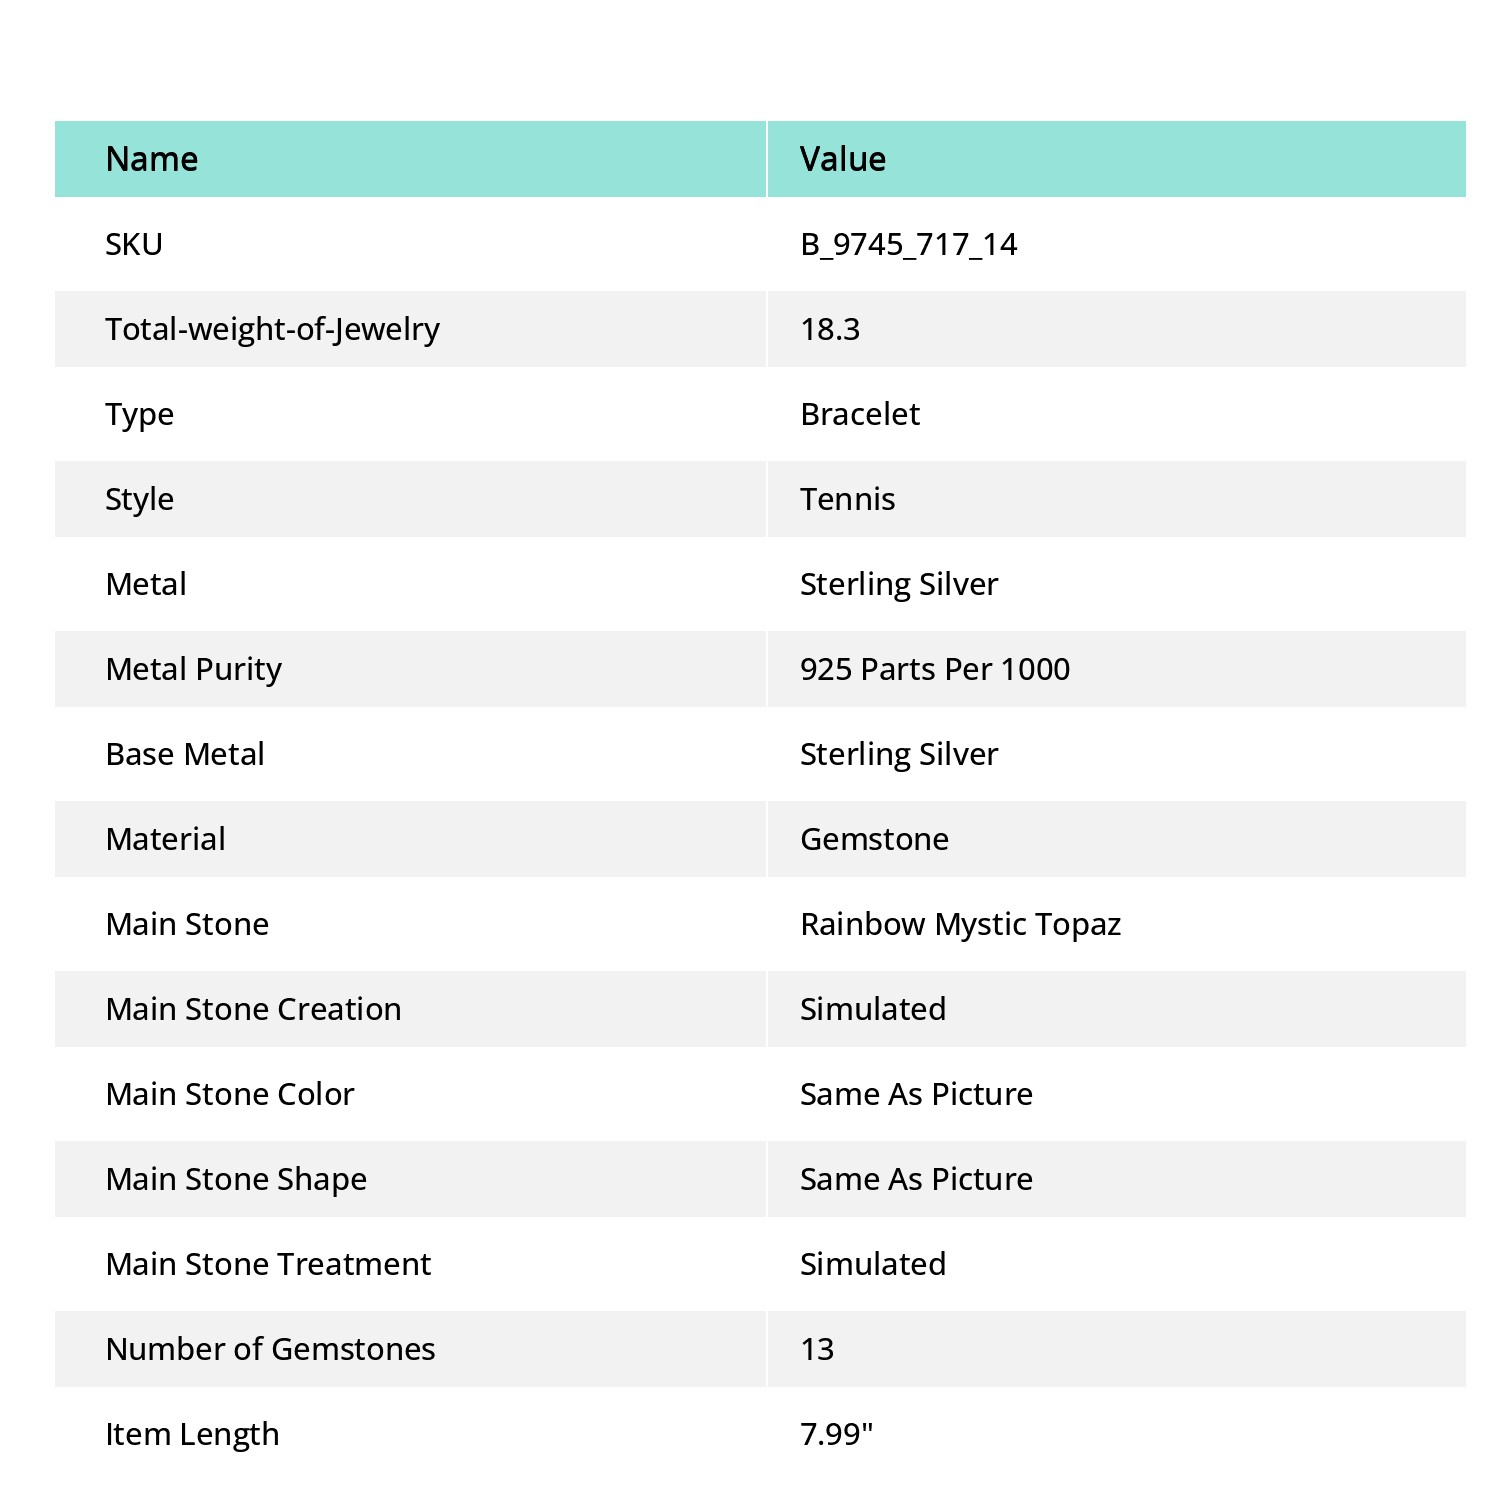Image resolution: width=1500 pixels, height=1500 pixels.
Task: Select the 18.3 weight value
Action: coord(830,330)
